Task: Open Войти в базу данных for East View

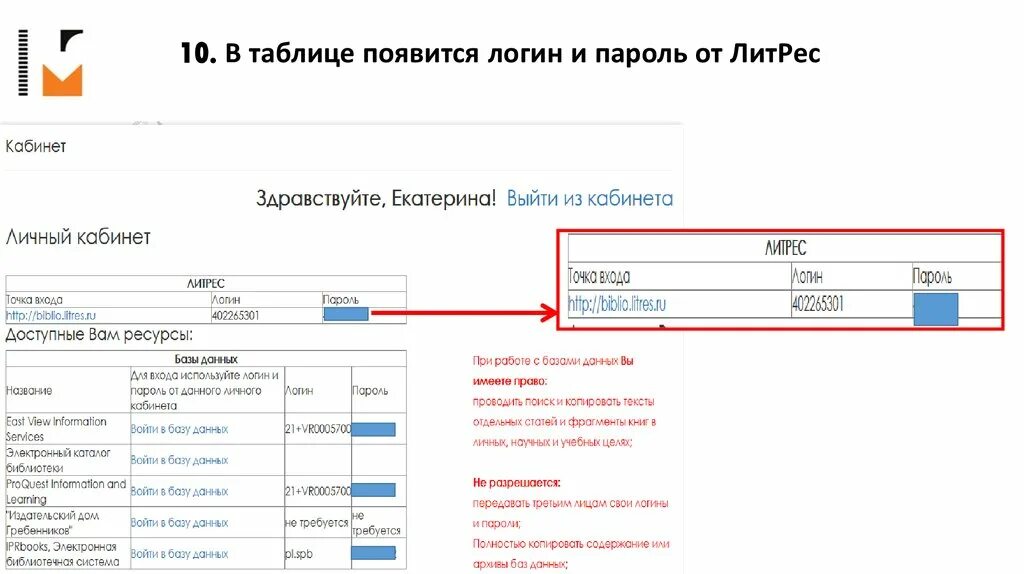Action: [x=179, y=429]
